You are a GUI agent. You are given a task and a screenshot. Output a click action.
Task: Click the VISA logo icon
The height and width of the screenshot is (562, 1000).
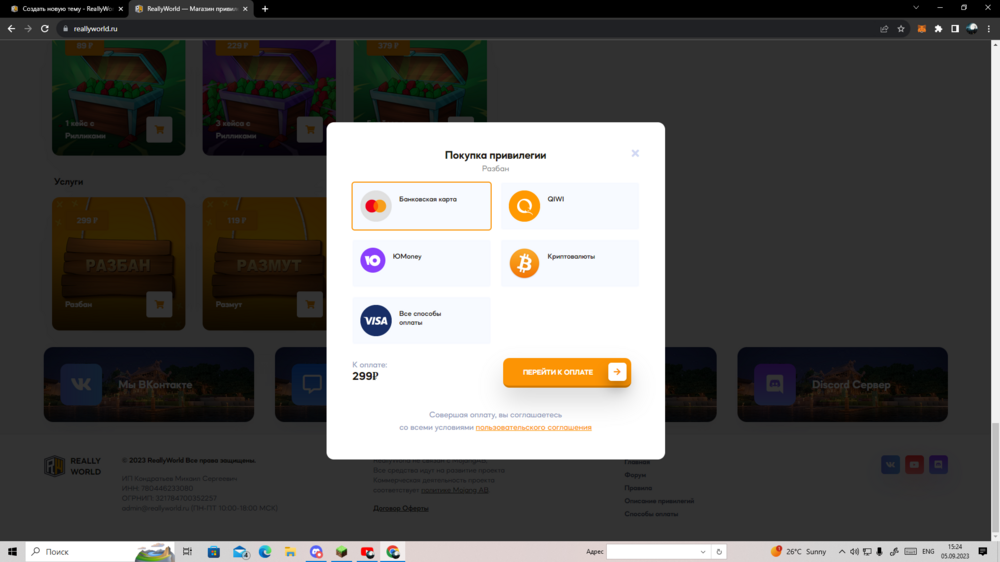[376, 320]
